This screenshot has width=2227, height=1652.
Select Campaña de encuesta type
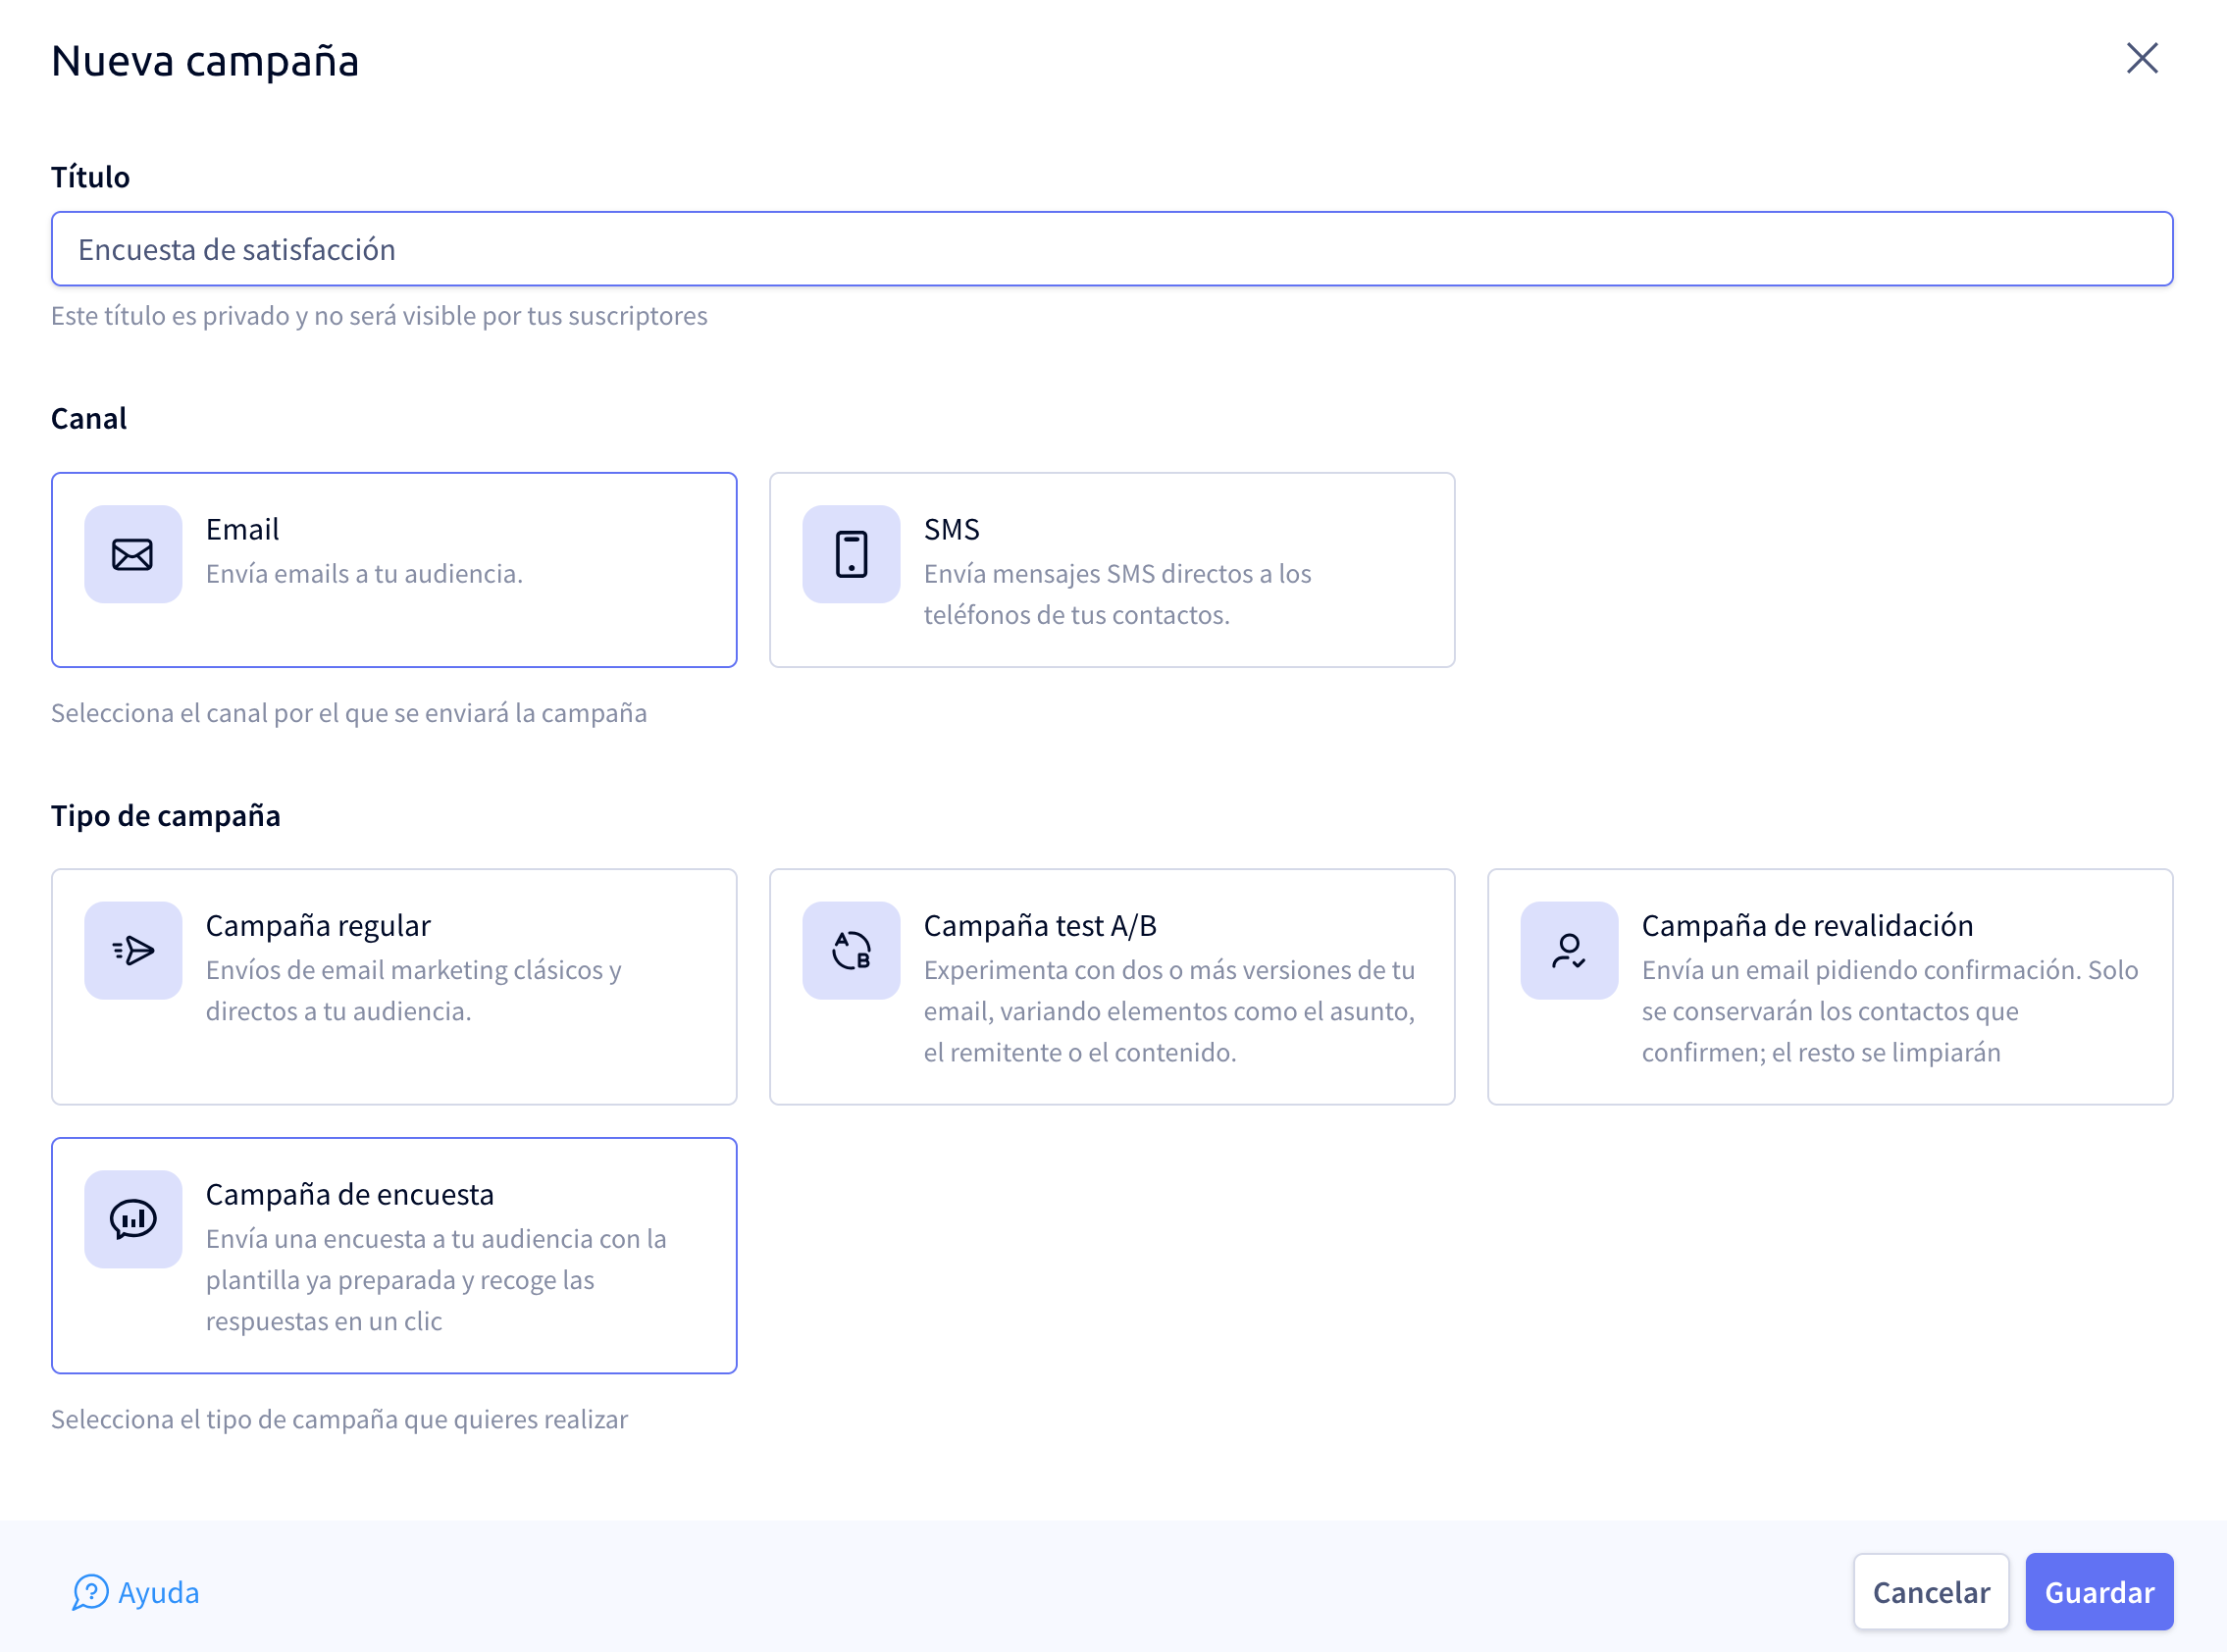(394, 1256)
